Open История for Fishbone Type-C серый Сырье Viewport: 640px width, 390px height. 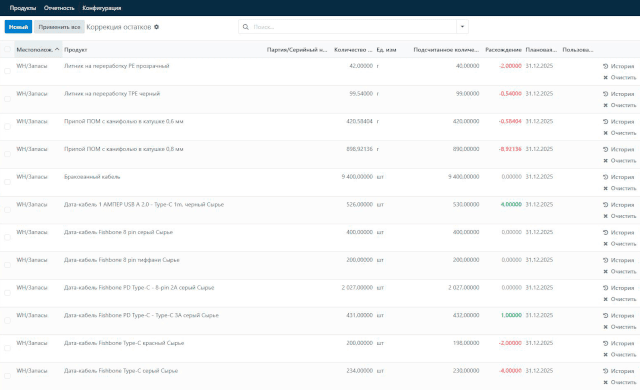coord(618,371)
